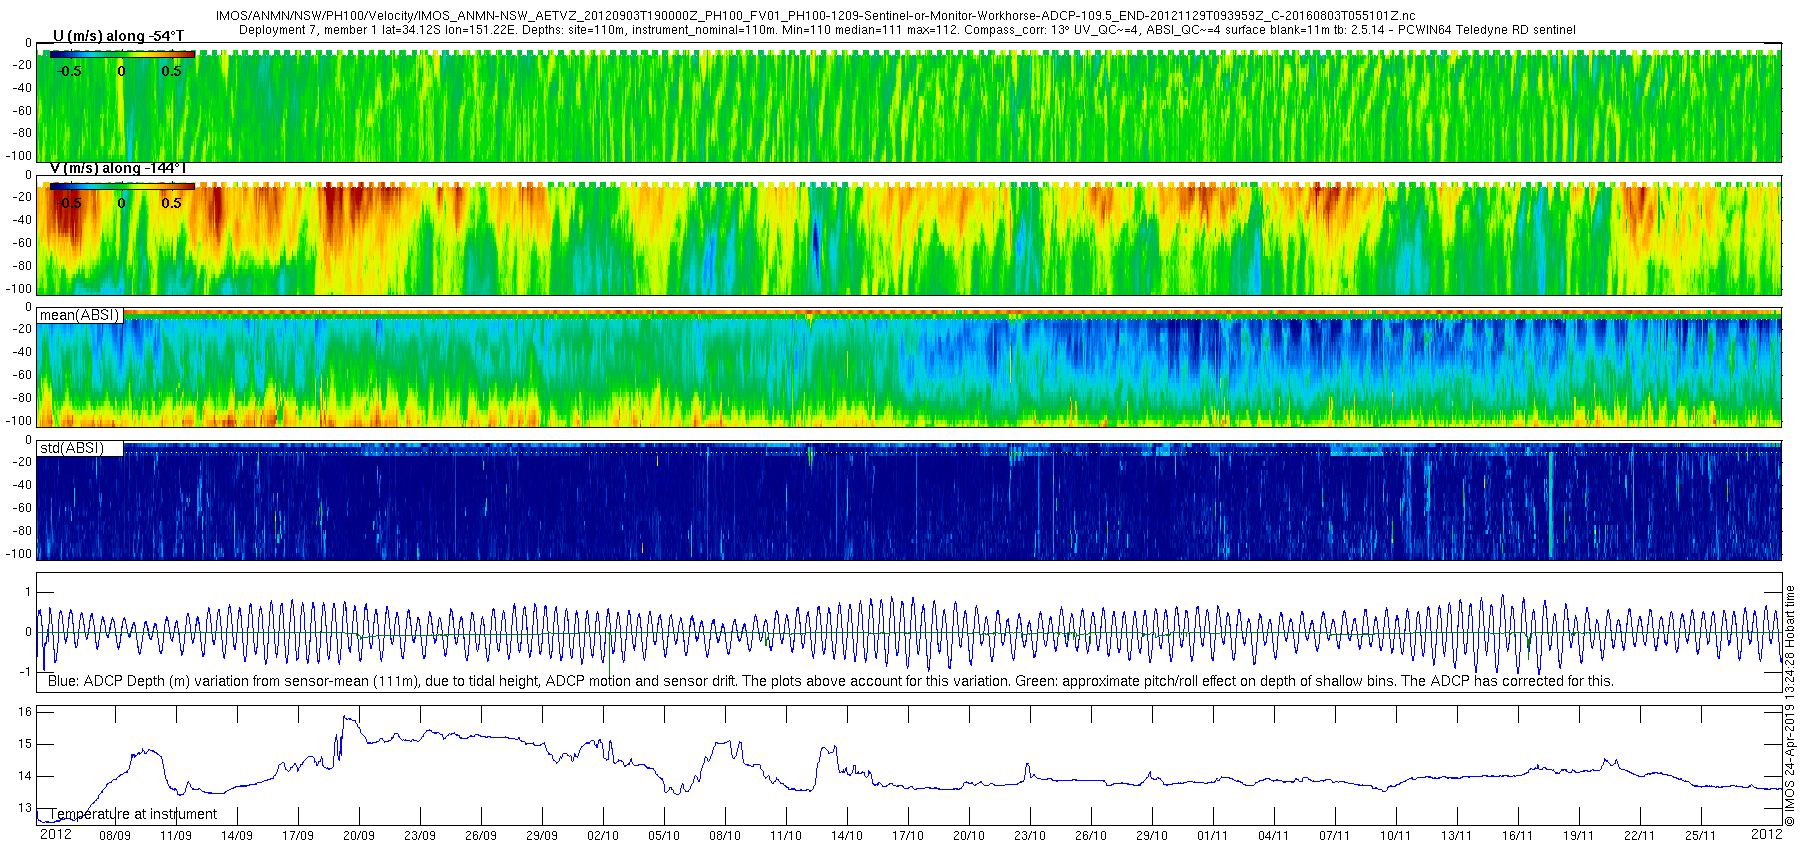Image resolution: width=1800 pixels, height=850 pixels.
Task: Click the -60 depth tick on mean(ABSI) axis
Action: click(20, 375)
